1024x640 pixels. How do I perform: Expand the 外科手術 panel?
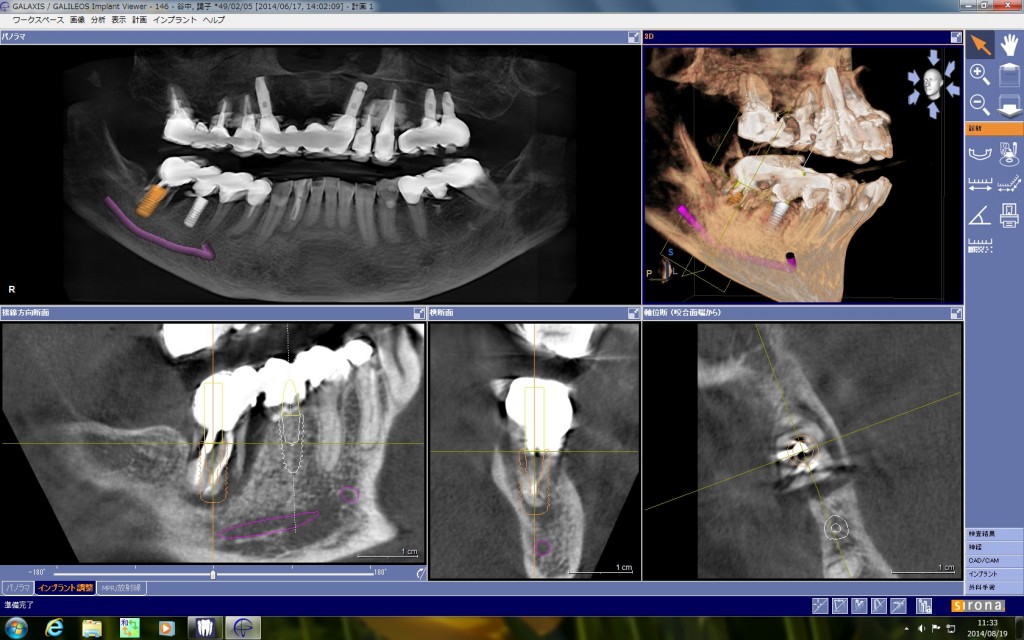tap(994, 587)
